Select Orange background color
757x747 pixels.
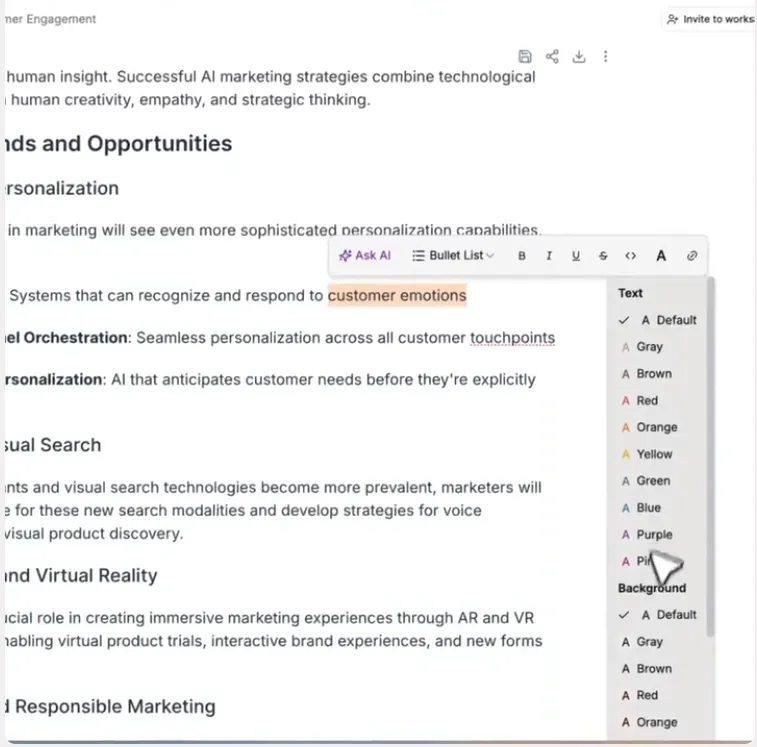tap(658, 722)
